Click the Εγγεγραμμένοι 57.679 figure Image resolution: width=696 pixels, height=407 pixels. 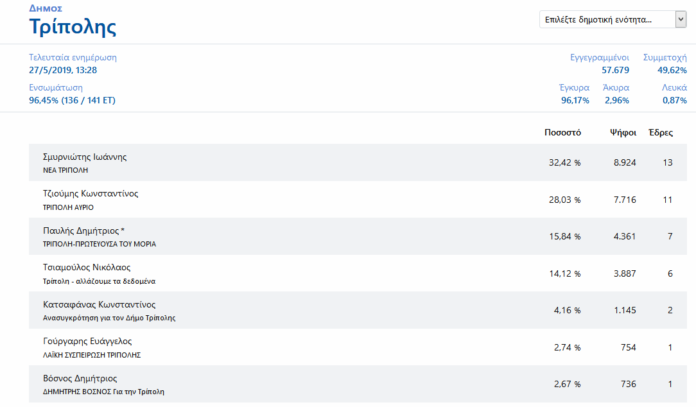(608, 70)
